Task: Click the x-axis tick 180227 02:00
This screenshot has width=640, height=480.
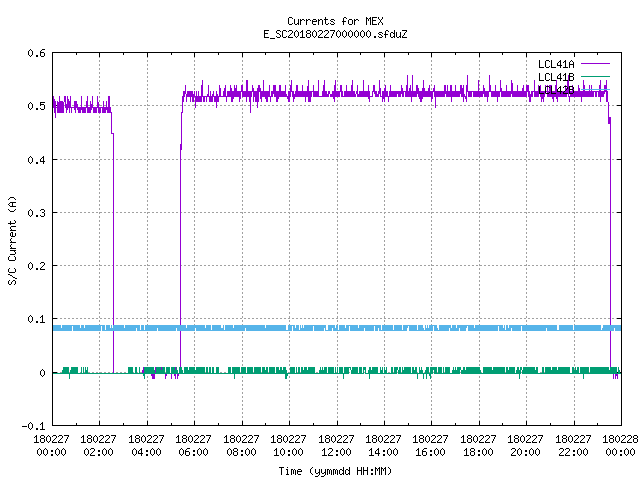Action: pos(98,445)
